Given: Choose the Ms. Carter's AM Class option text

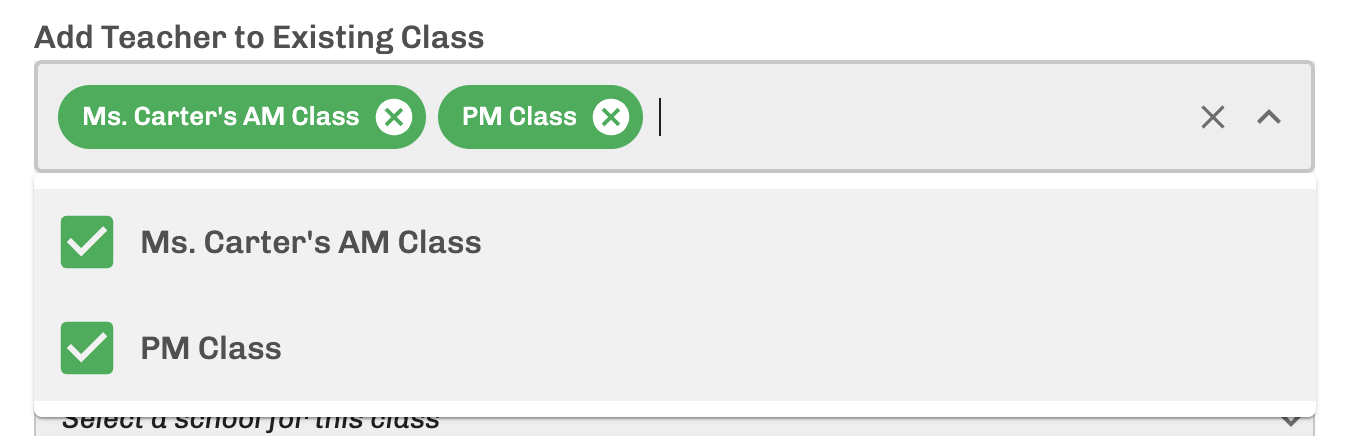Looking at the screenshot, I should 311,242.
